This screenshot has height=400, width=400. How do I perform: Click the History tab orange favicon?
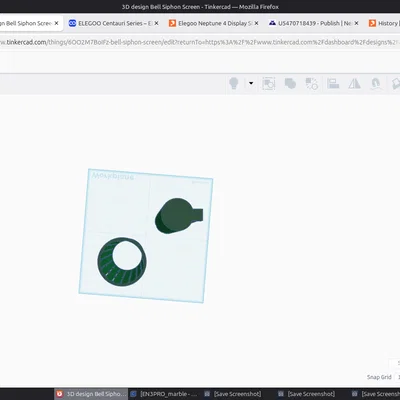click(372, 23)
